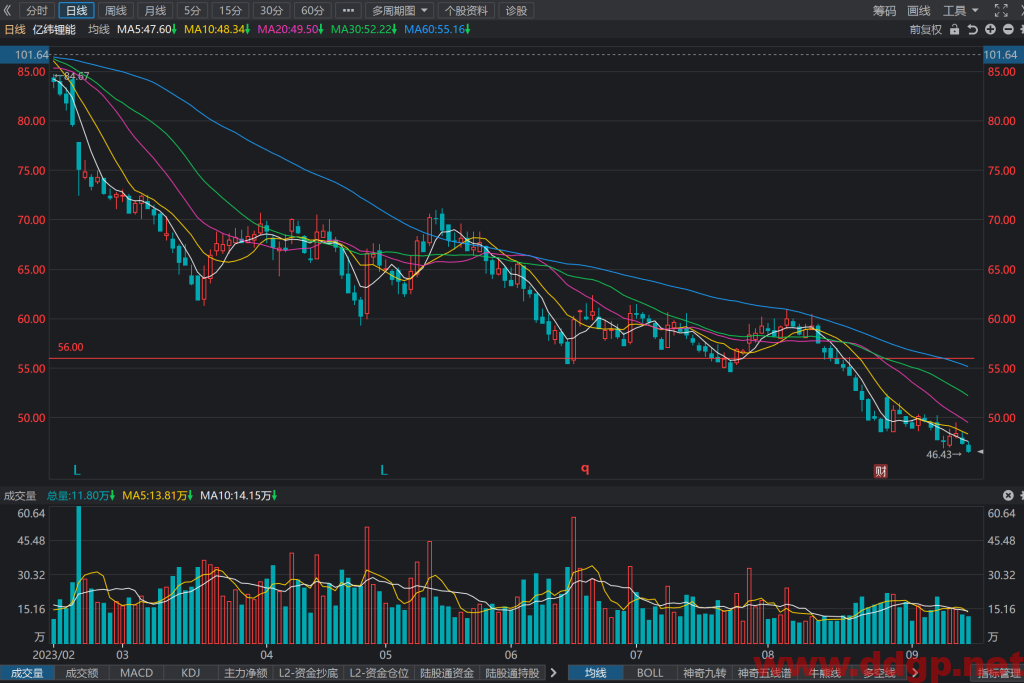Switch to MACD indicator tab
Image resolution: width=1024 pixels, height=683 pixels.
tap(136, 673)
